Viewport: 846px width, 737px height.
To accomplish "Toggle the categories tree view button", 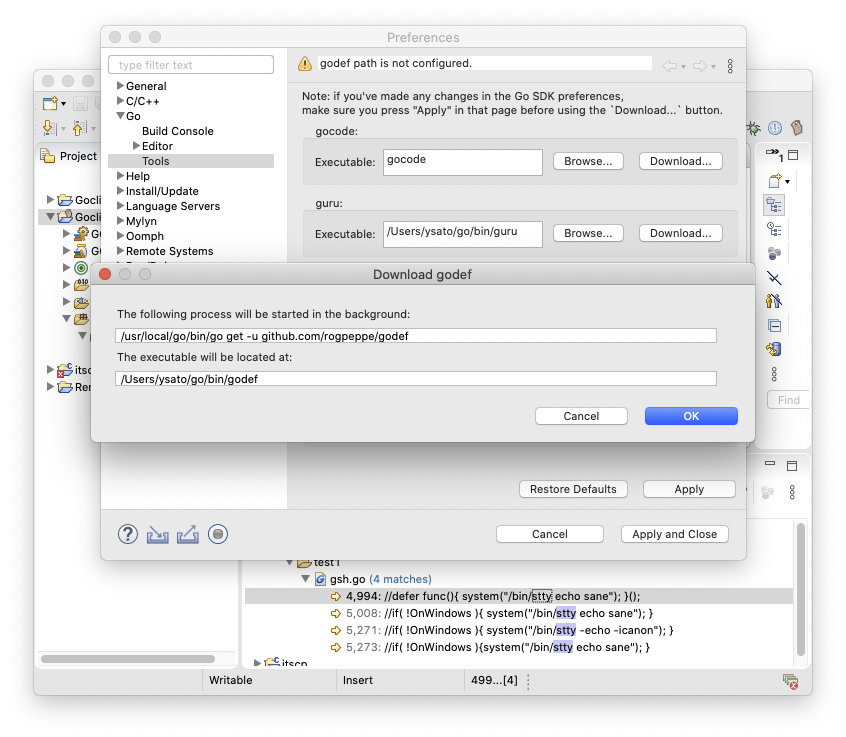I will [x=774, y=204].
